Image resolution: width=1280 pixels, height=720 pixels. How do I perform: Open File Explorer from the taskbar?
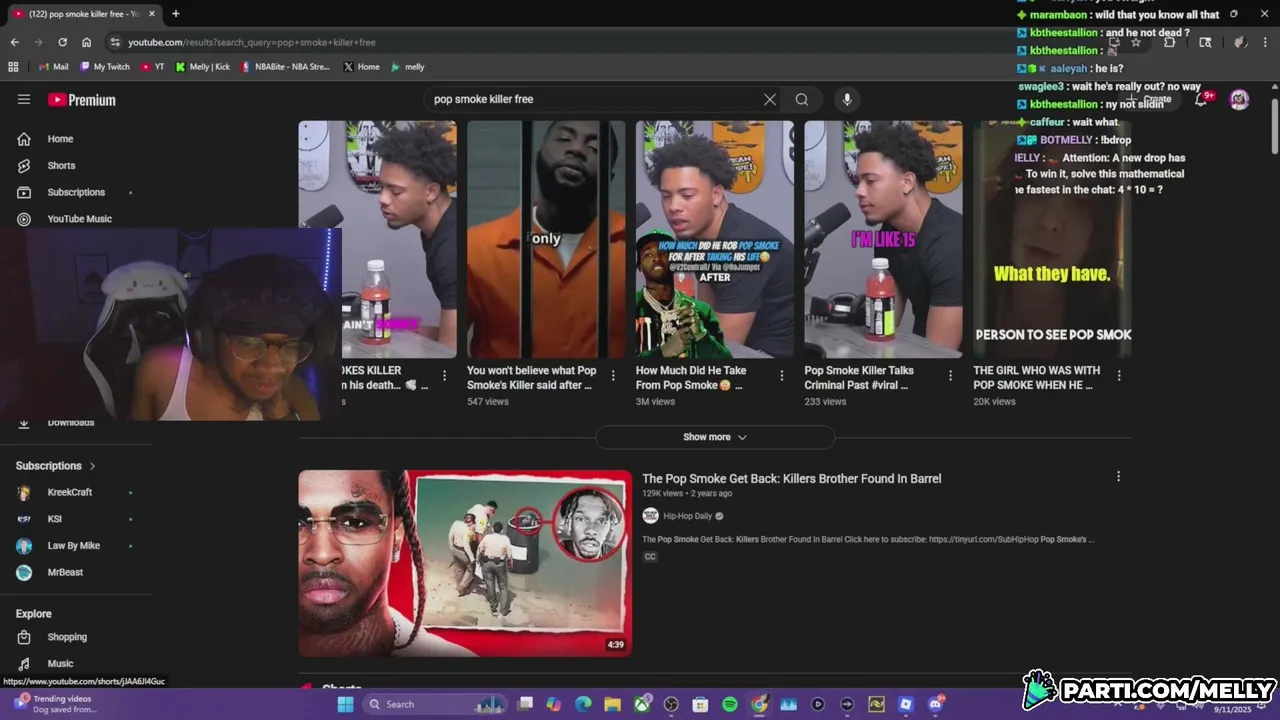coord(612,704)
